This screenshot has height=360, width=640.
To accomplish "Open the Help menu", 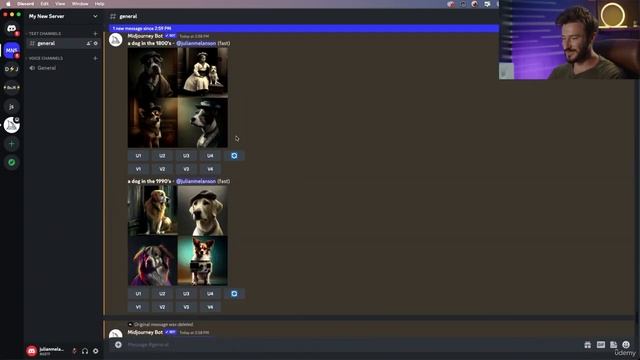I will (99, 4).
